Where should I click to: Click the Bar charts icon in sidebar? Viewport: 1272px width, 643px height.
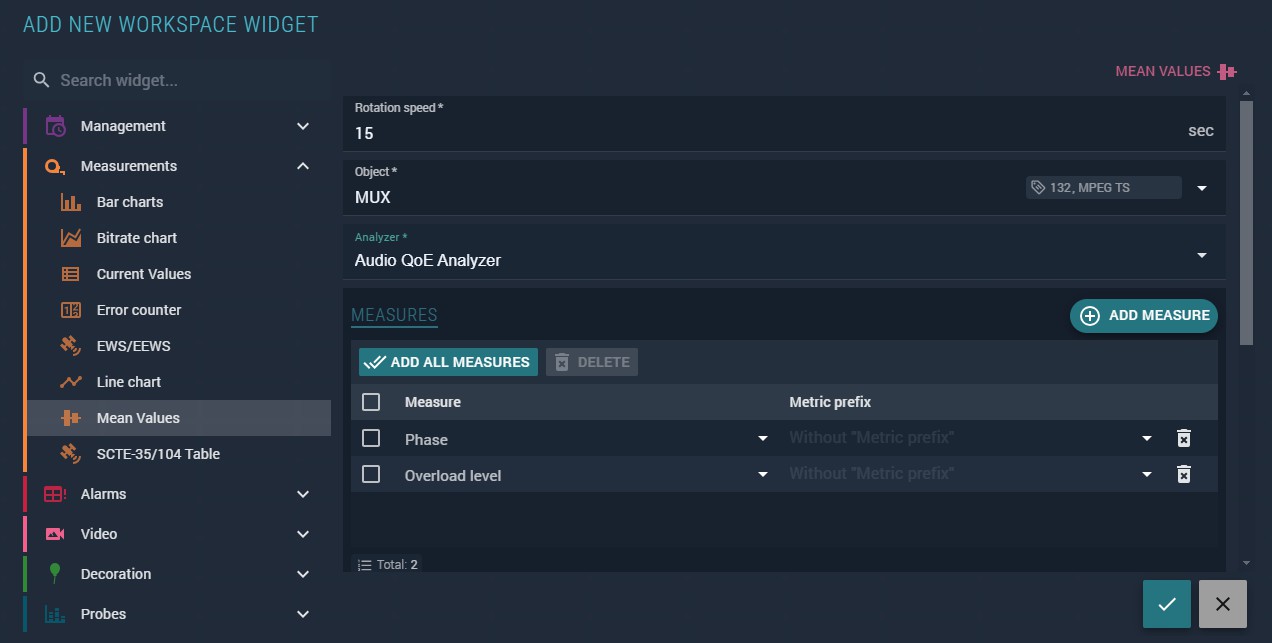point(71,202)
